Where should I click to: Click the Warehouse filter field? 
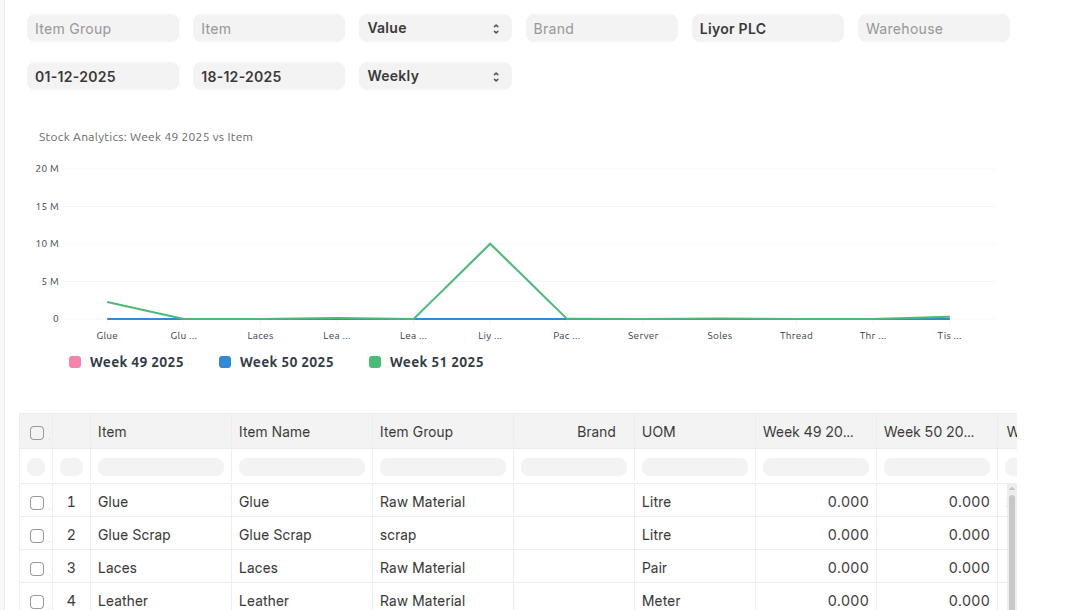click(x=933, y=29)
